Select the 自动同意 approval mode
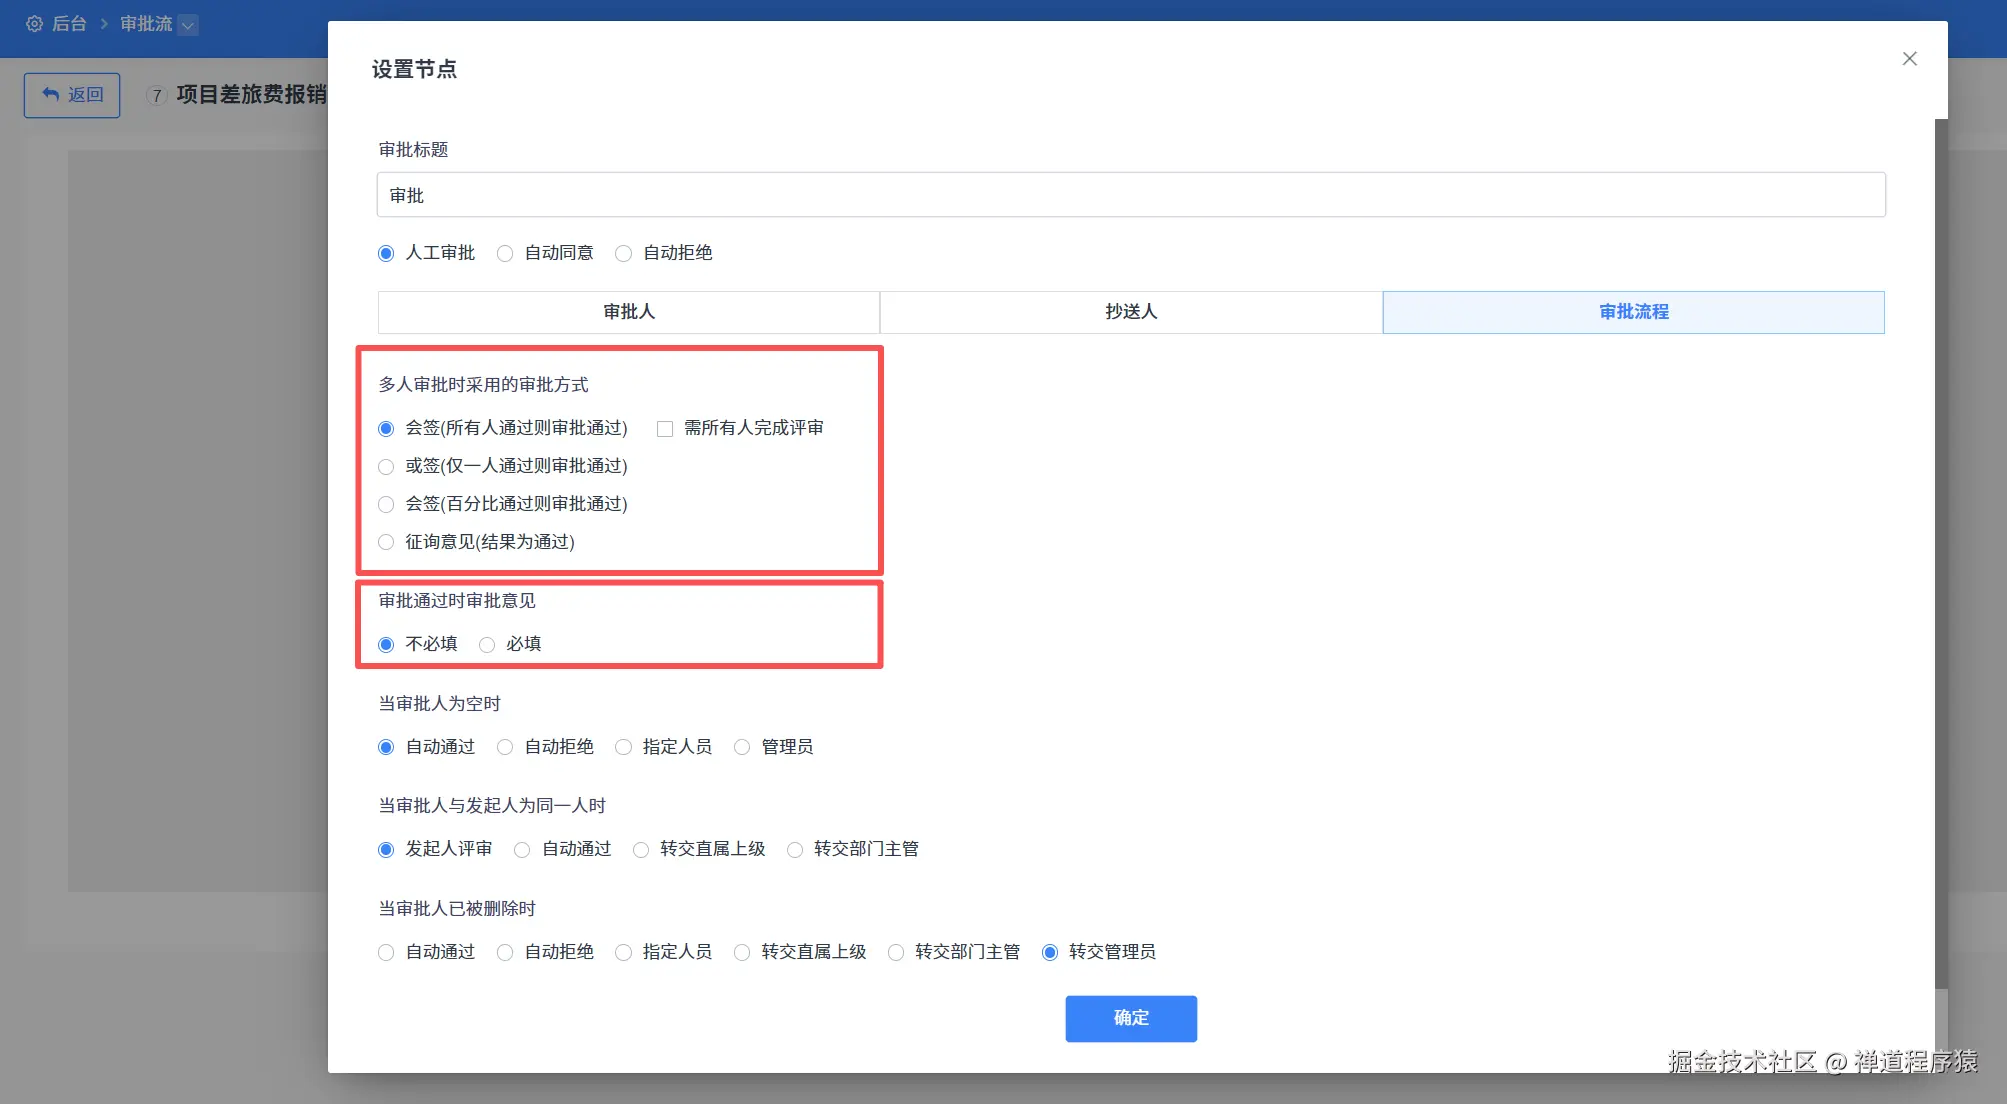 coord(504,253)
